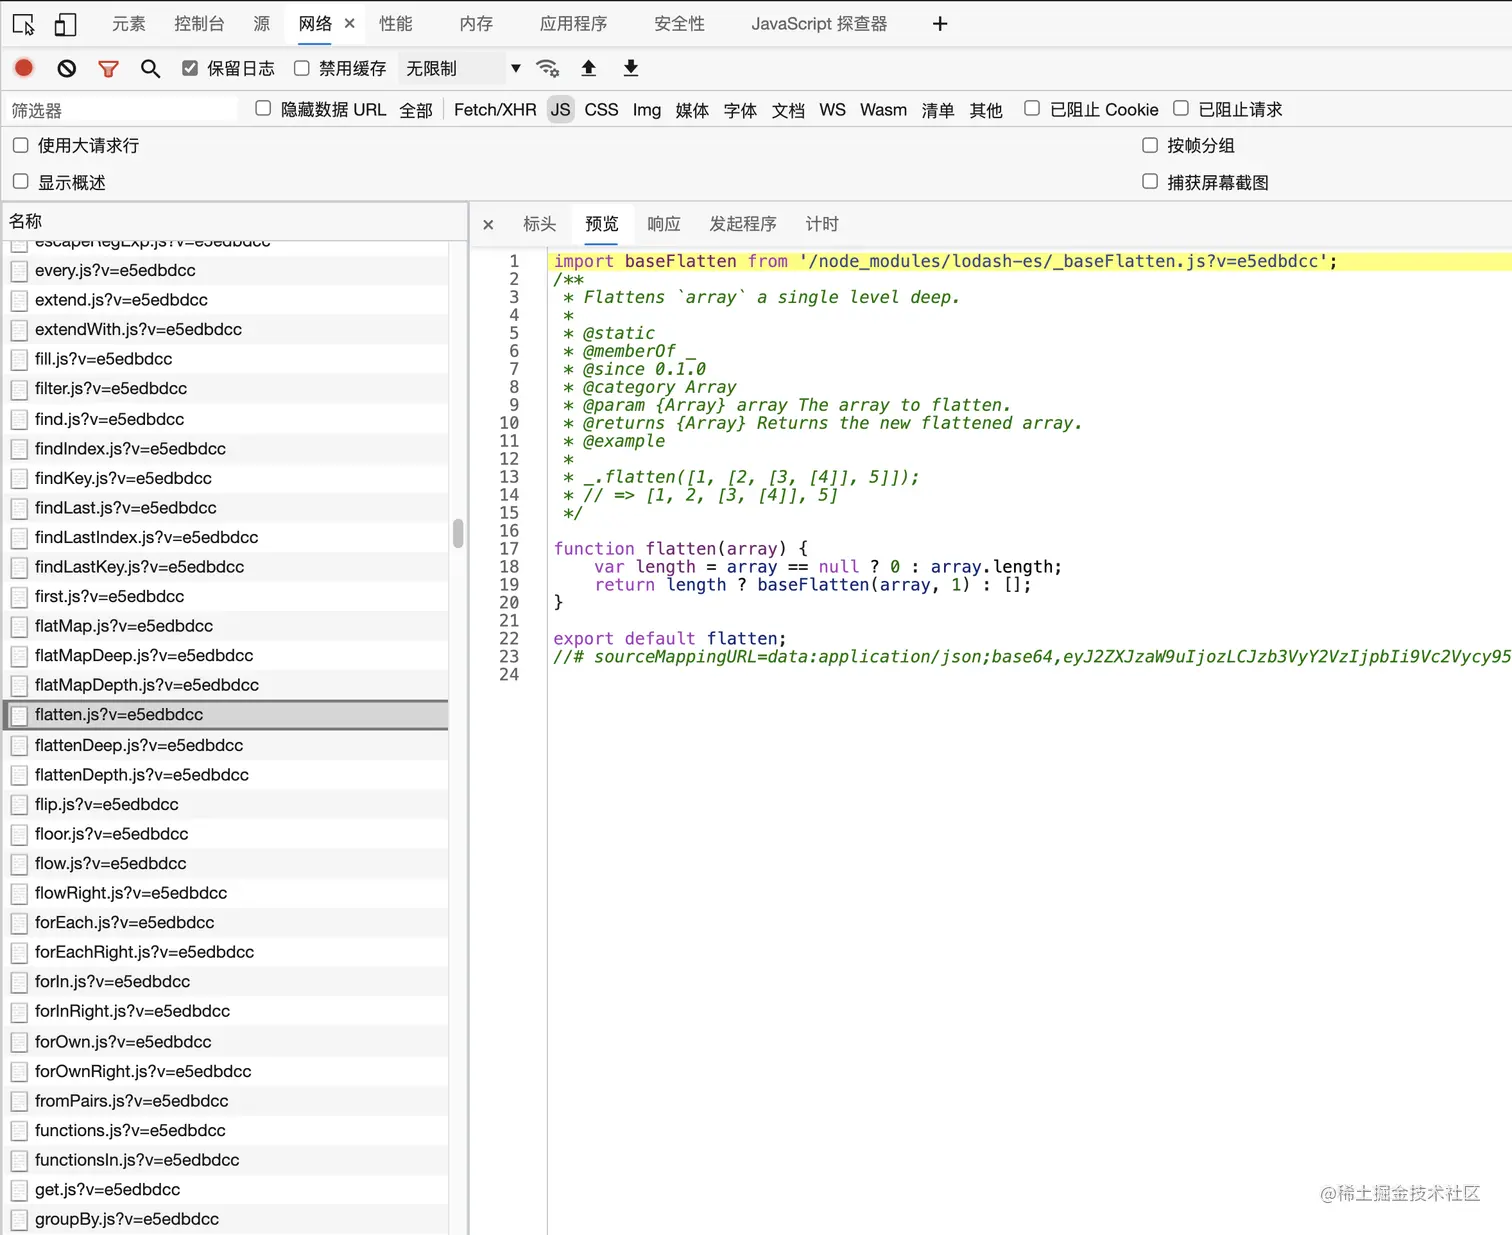This screenshot has width=1512, height=1235.
Task: Open network conditions wifi icon
Action: pyautogui.click(x=547, y=68)
